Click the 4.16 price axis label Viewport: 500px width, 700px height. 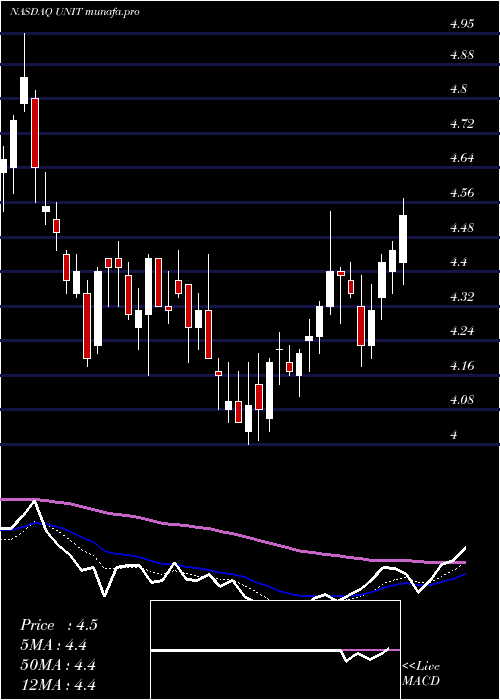coord(462,366)
